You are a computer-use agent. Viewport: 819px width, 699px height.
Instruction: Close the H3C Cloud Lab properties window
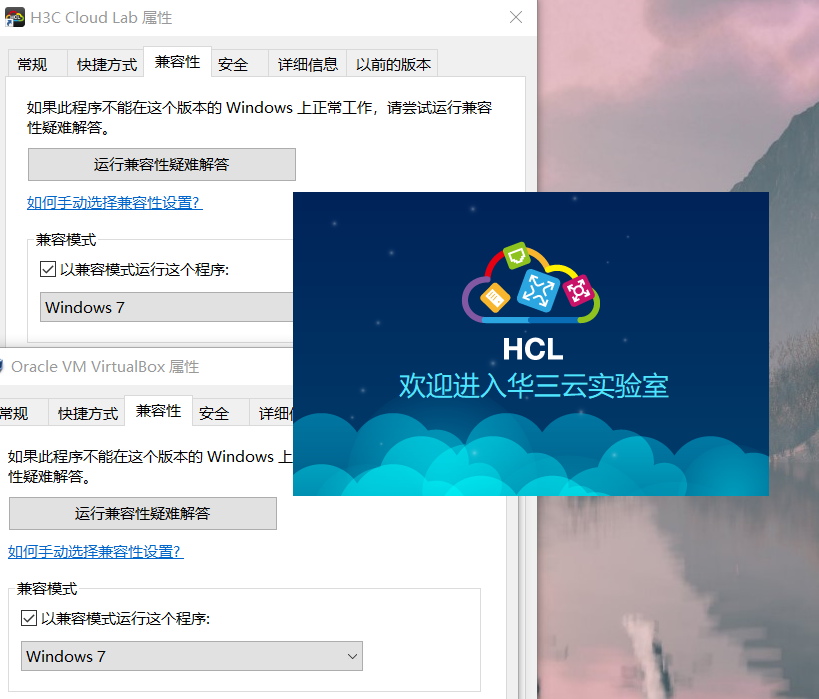tap(516, 17)
